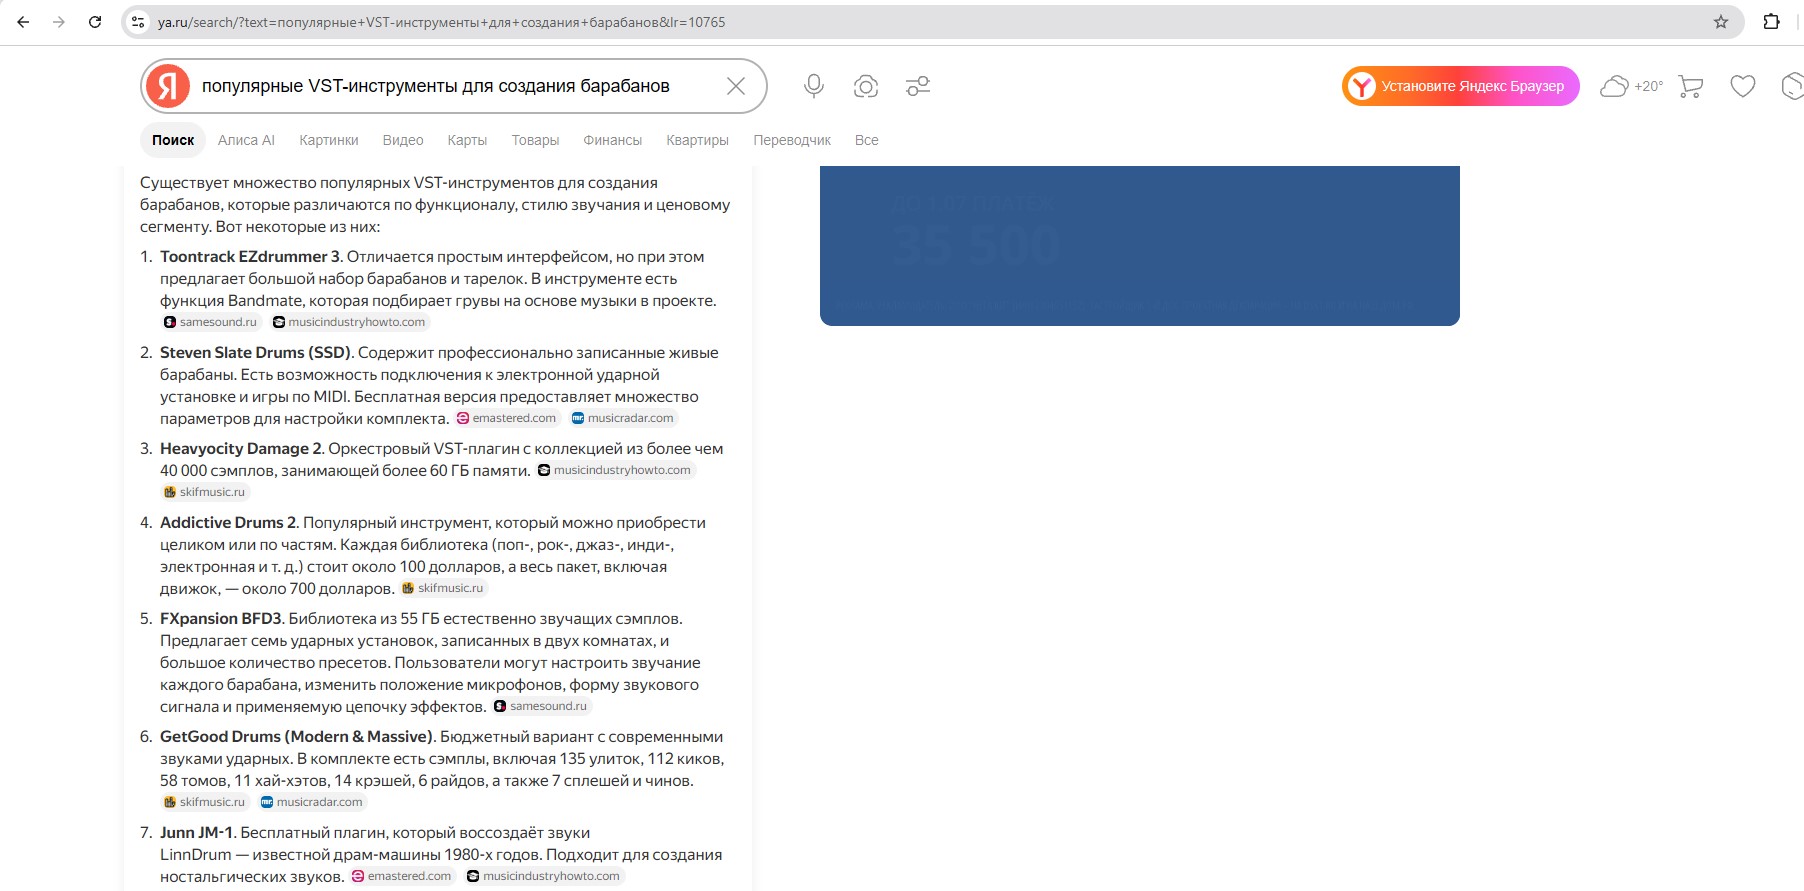Switch to Алиса AI tab
Screen dimensions: 1804x891
[x=246, y=140]
